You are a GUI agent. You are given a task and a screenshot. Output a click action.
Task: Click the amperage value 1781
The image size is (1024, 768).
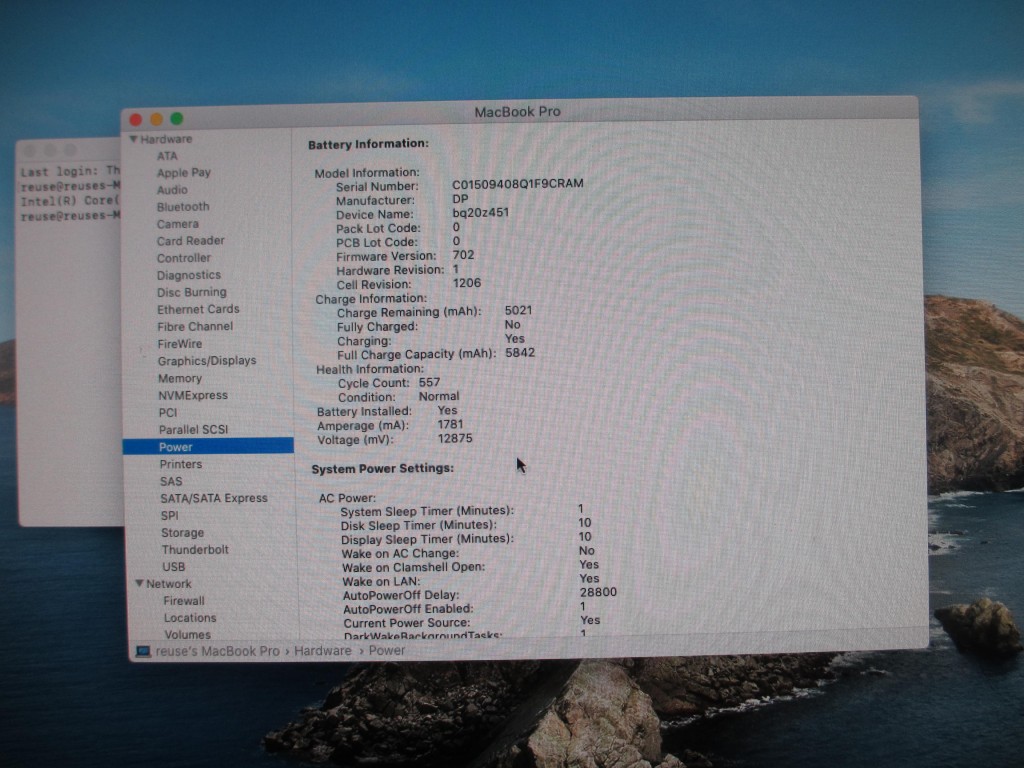pyautogui.click(x=450, y=424)
